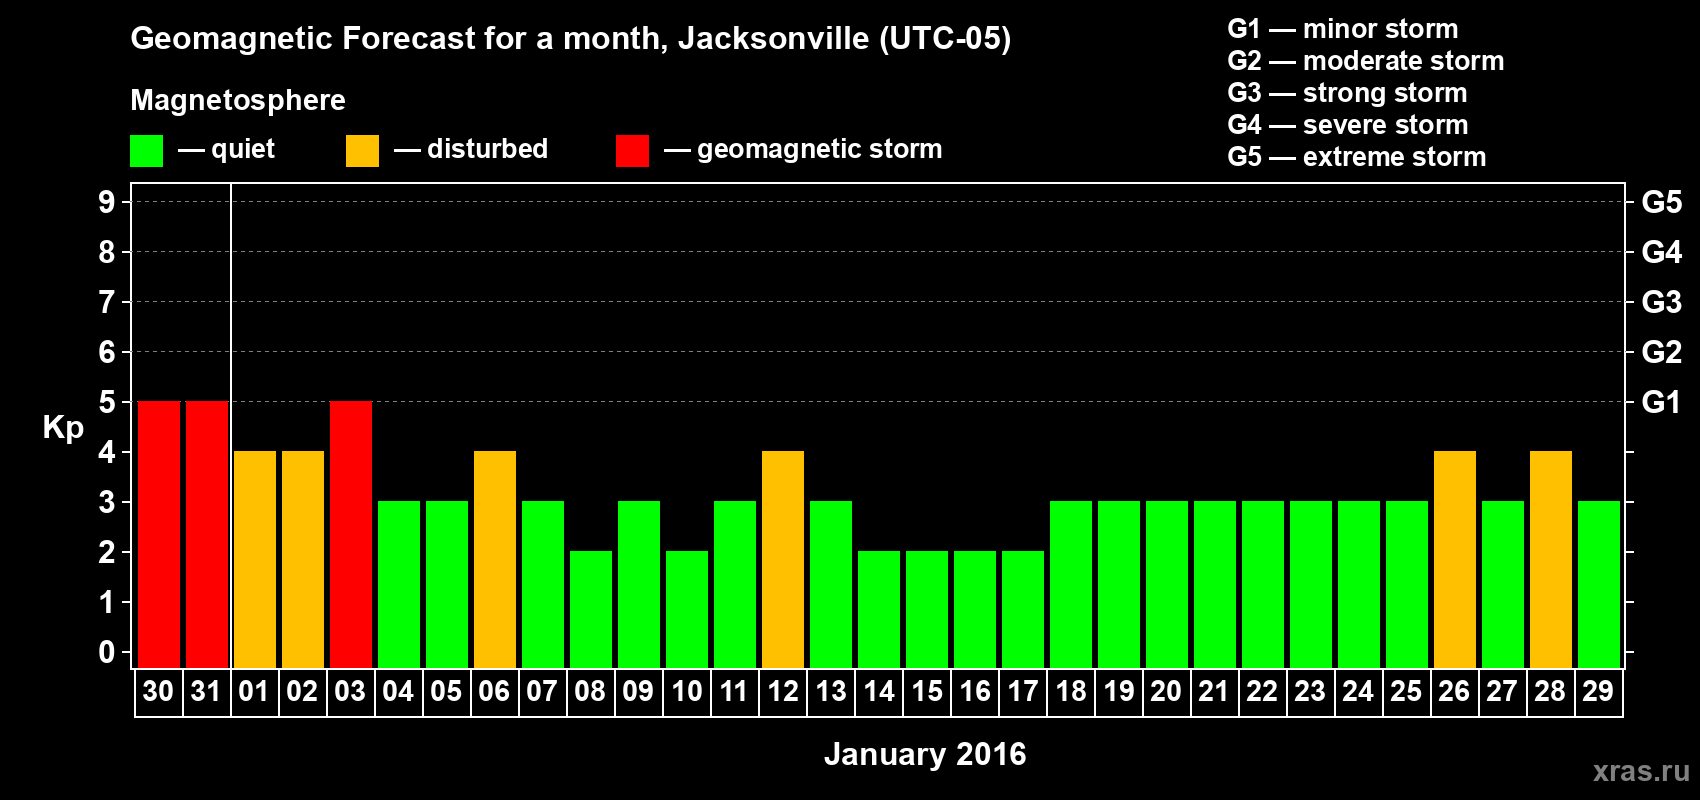Screen dimensions: 1700x800
Task: Click the date label 16
Action: tap(974, 692)
